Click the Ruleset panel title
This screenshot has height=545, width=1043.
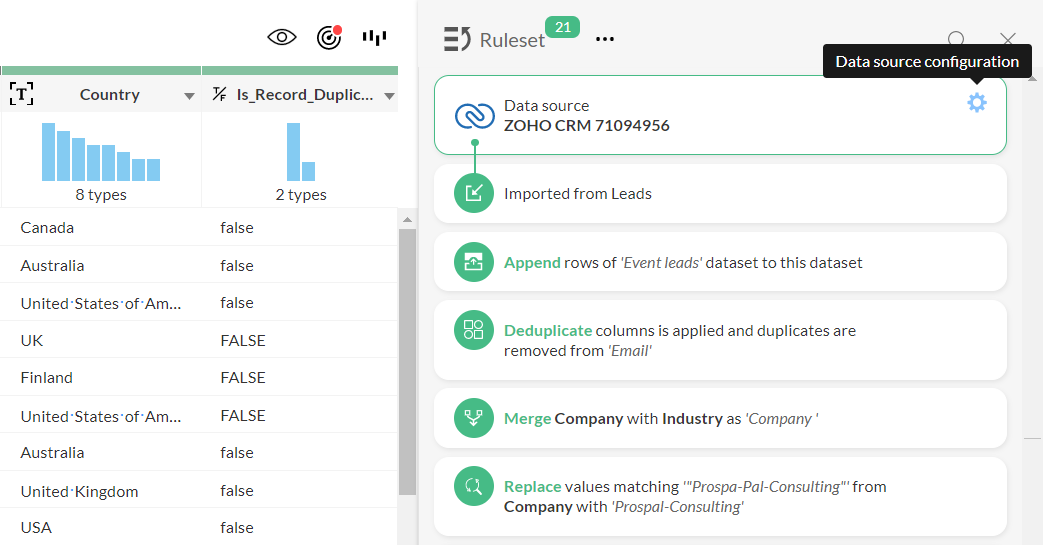point(512,40)
